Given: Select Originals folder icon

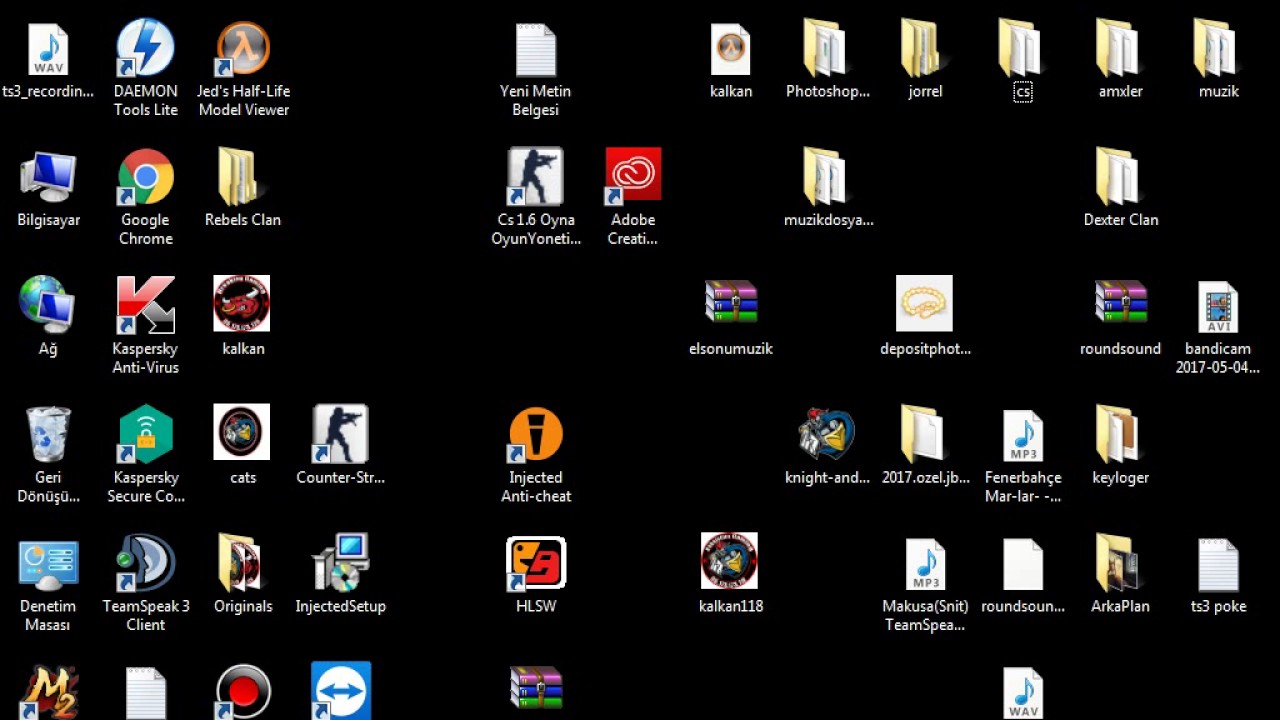Looking at the screenshot, I should coord(241,563).
